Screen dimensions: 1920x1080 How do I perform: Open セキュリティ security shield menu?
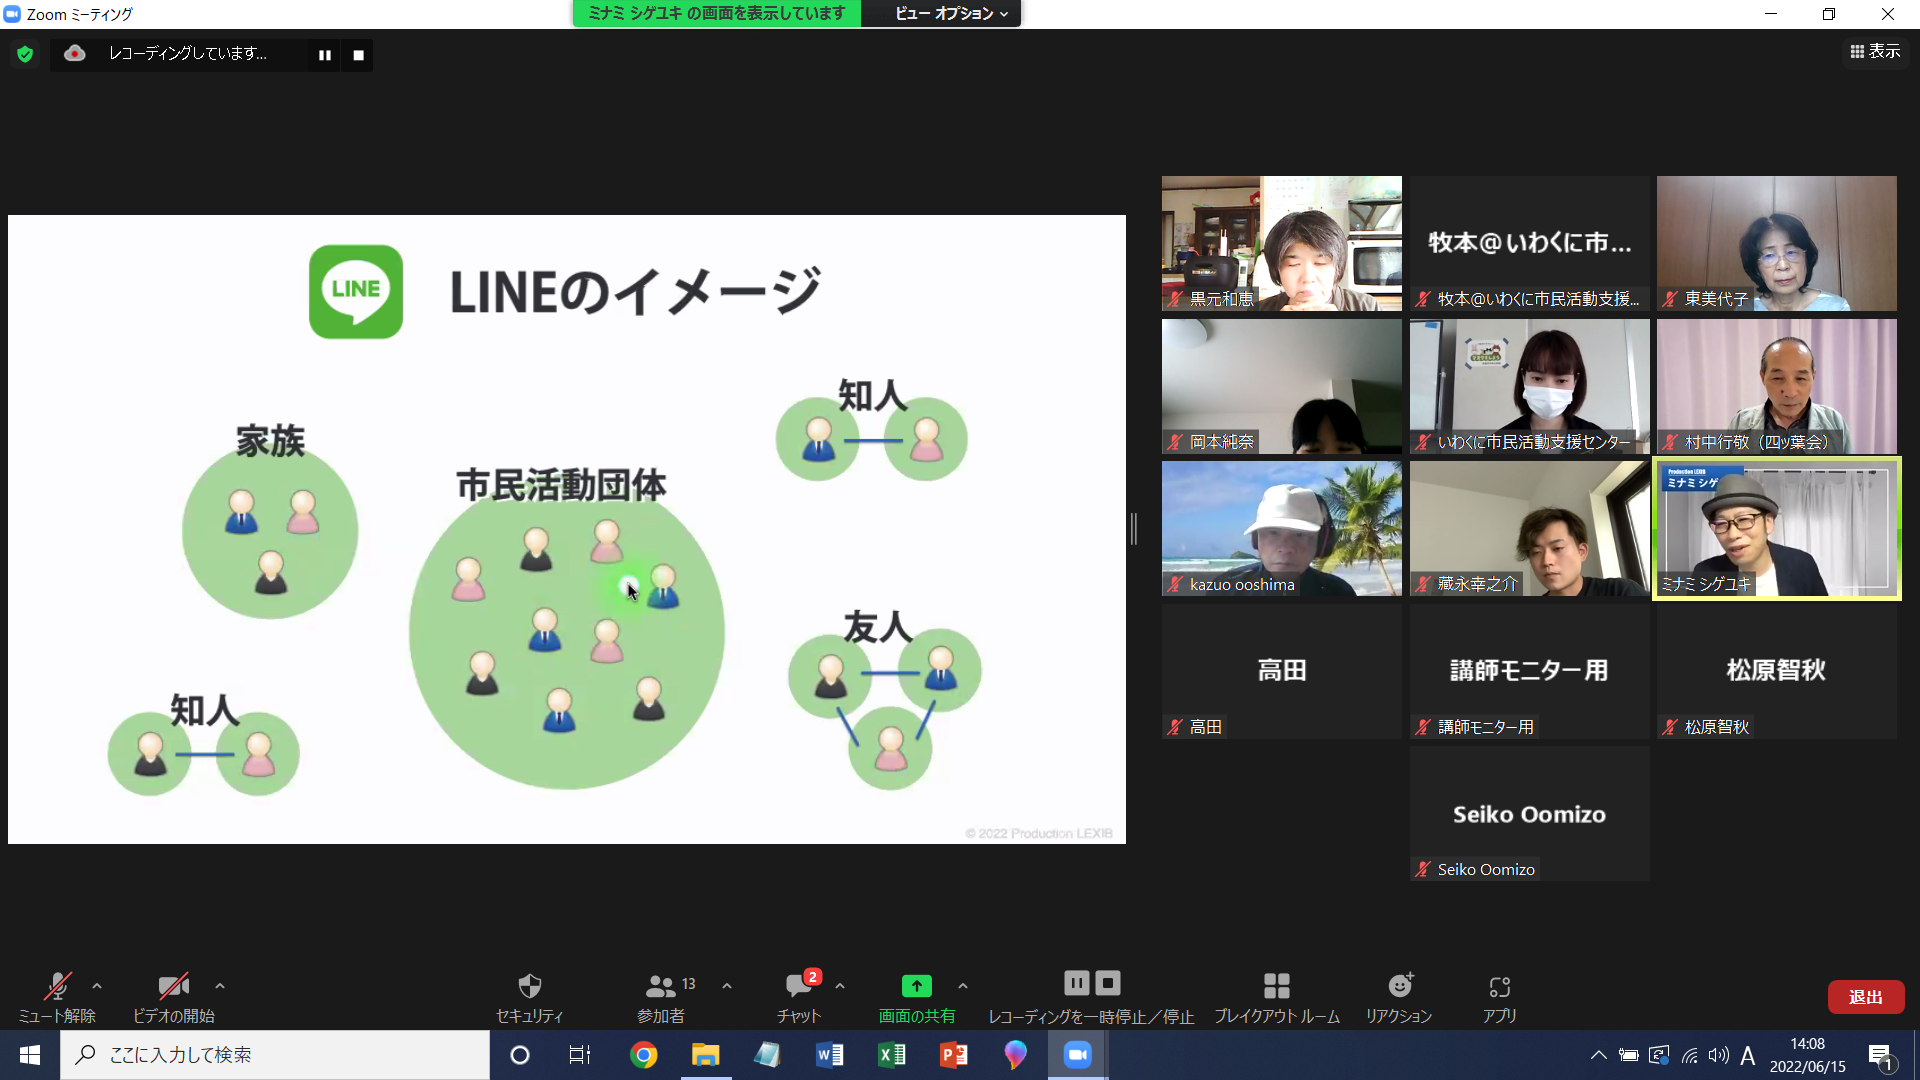click(x=530, y=997)
